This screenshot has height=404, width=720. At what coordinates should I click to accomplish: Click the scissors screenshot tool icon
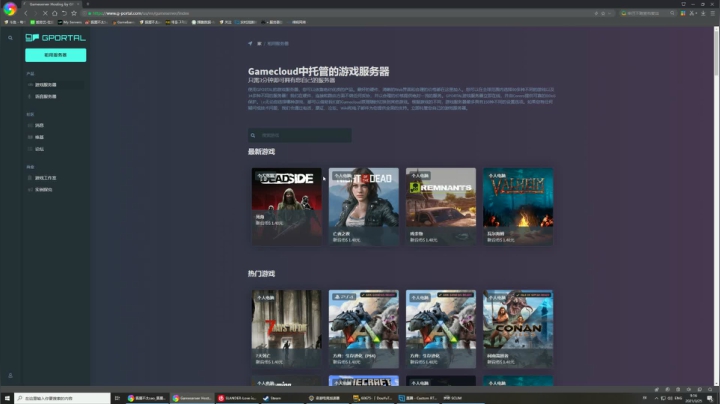(x=692, y=13)
